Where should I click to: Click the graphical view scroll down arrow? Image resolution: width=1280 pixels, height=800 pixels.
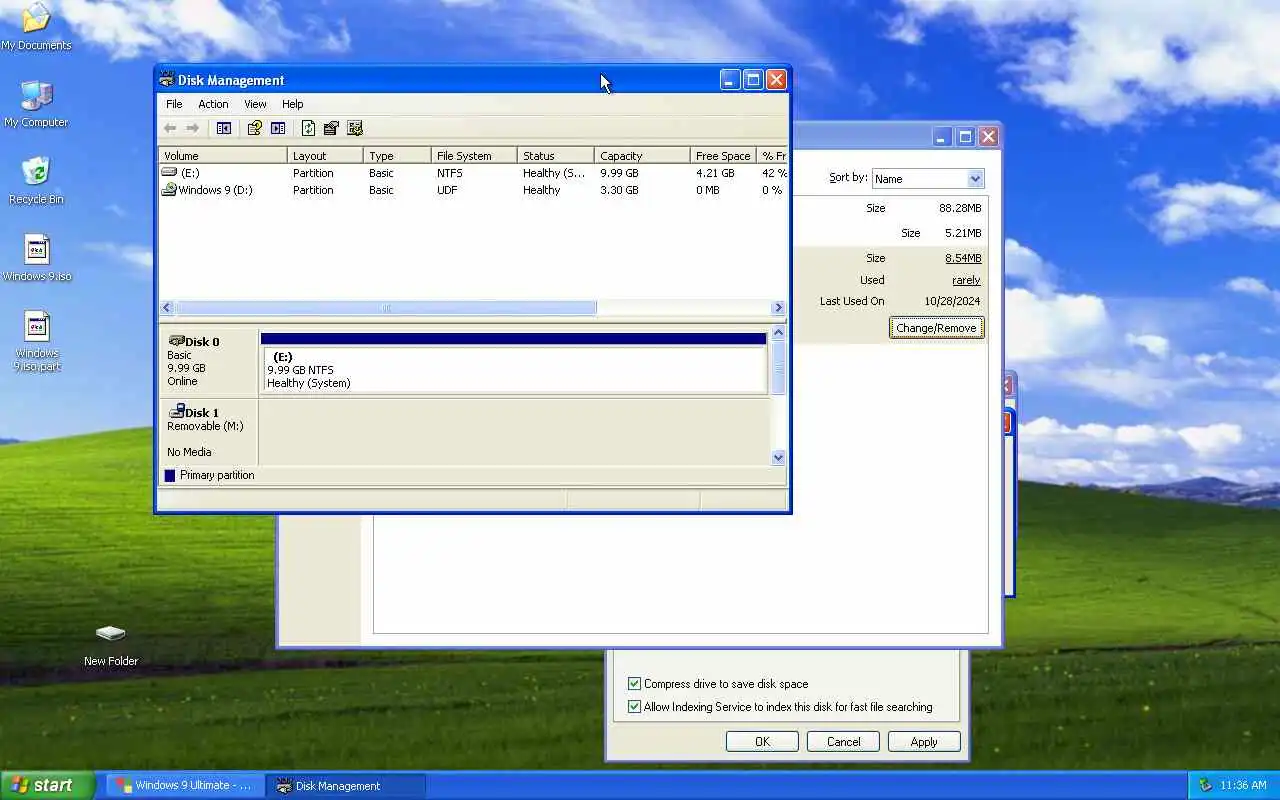tap(779, 457)
